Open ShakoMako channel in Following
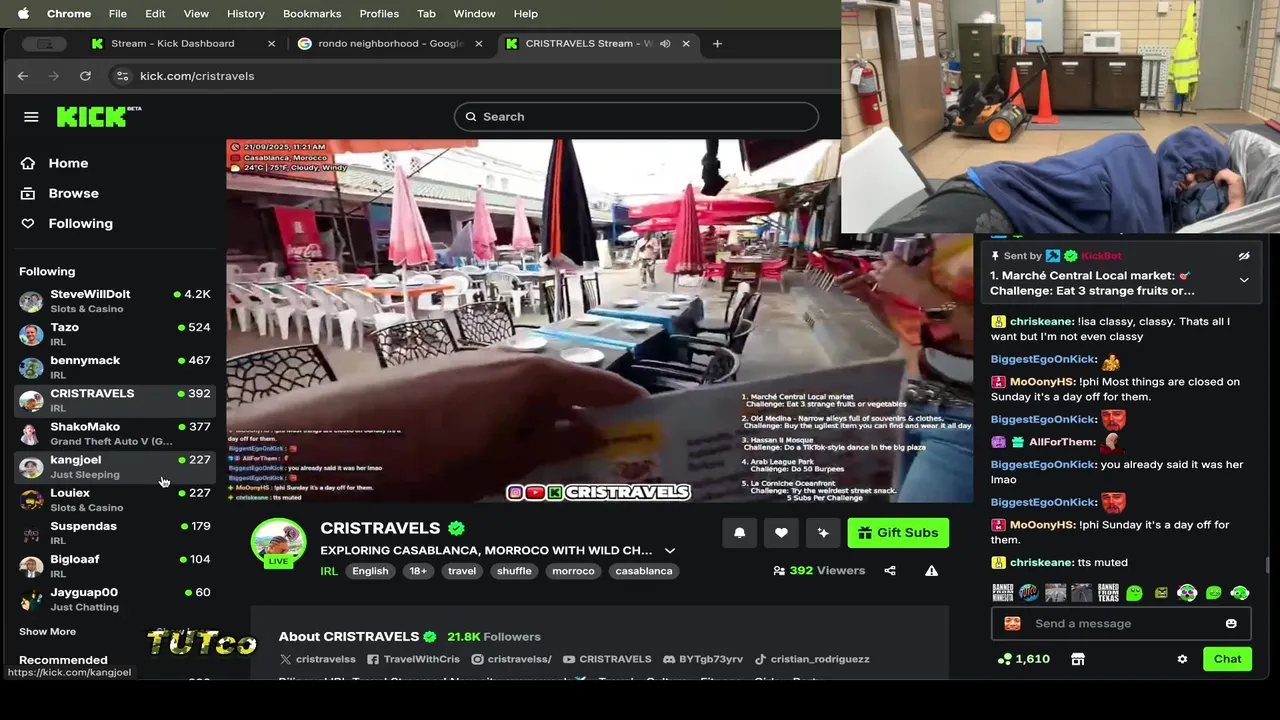The image size is (1280, 720). [x=115, y=433]
